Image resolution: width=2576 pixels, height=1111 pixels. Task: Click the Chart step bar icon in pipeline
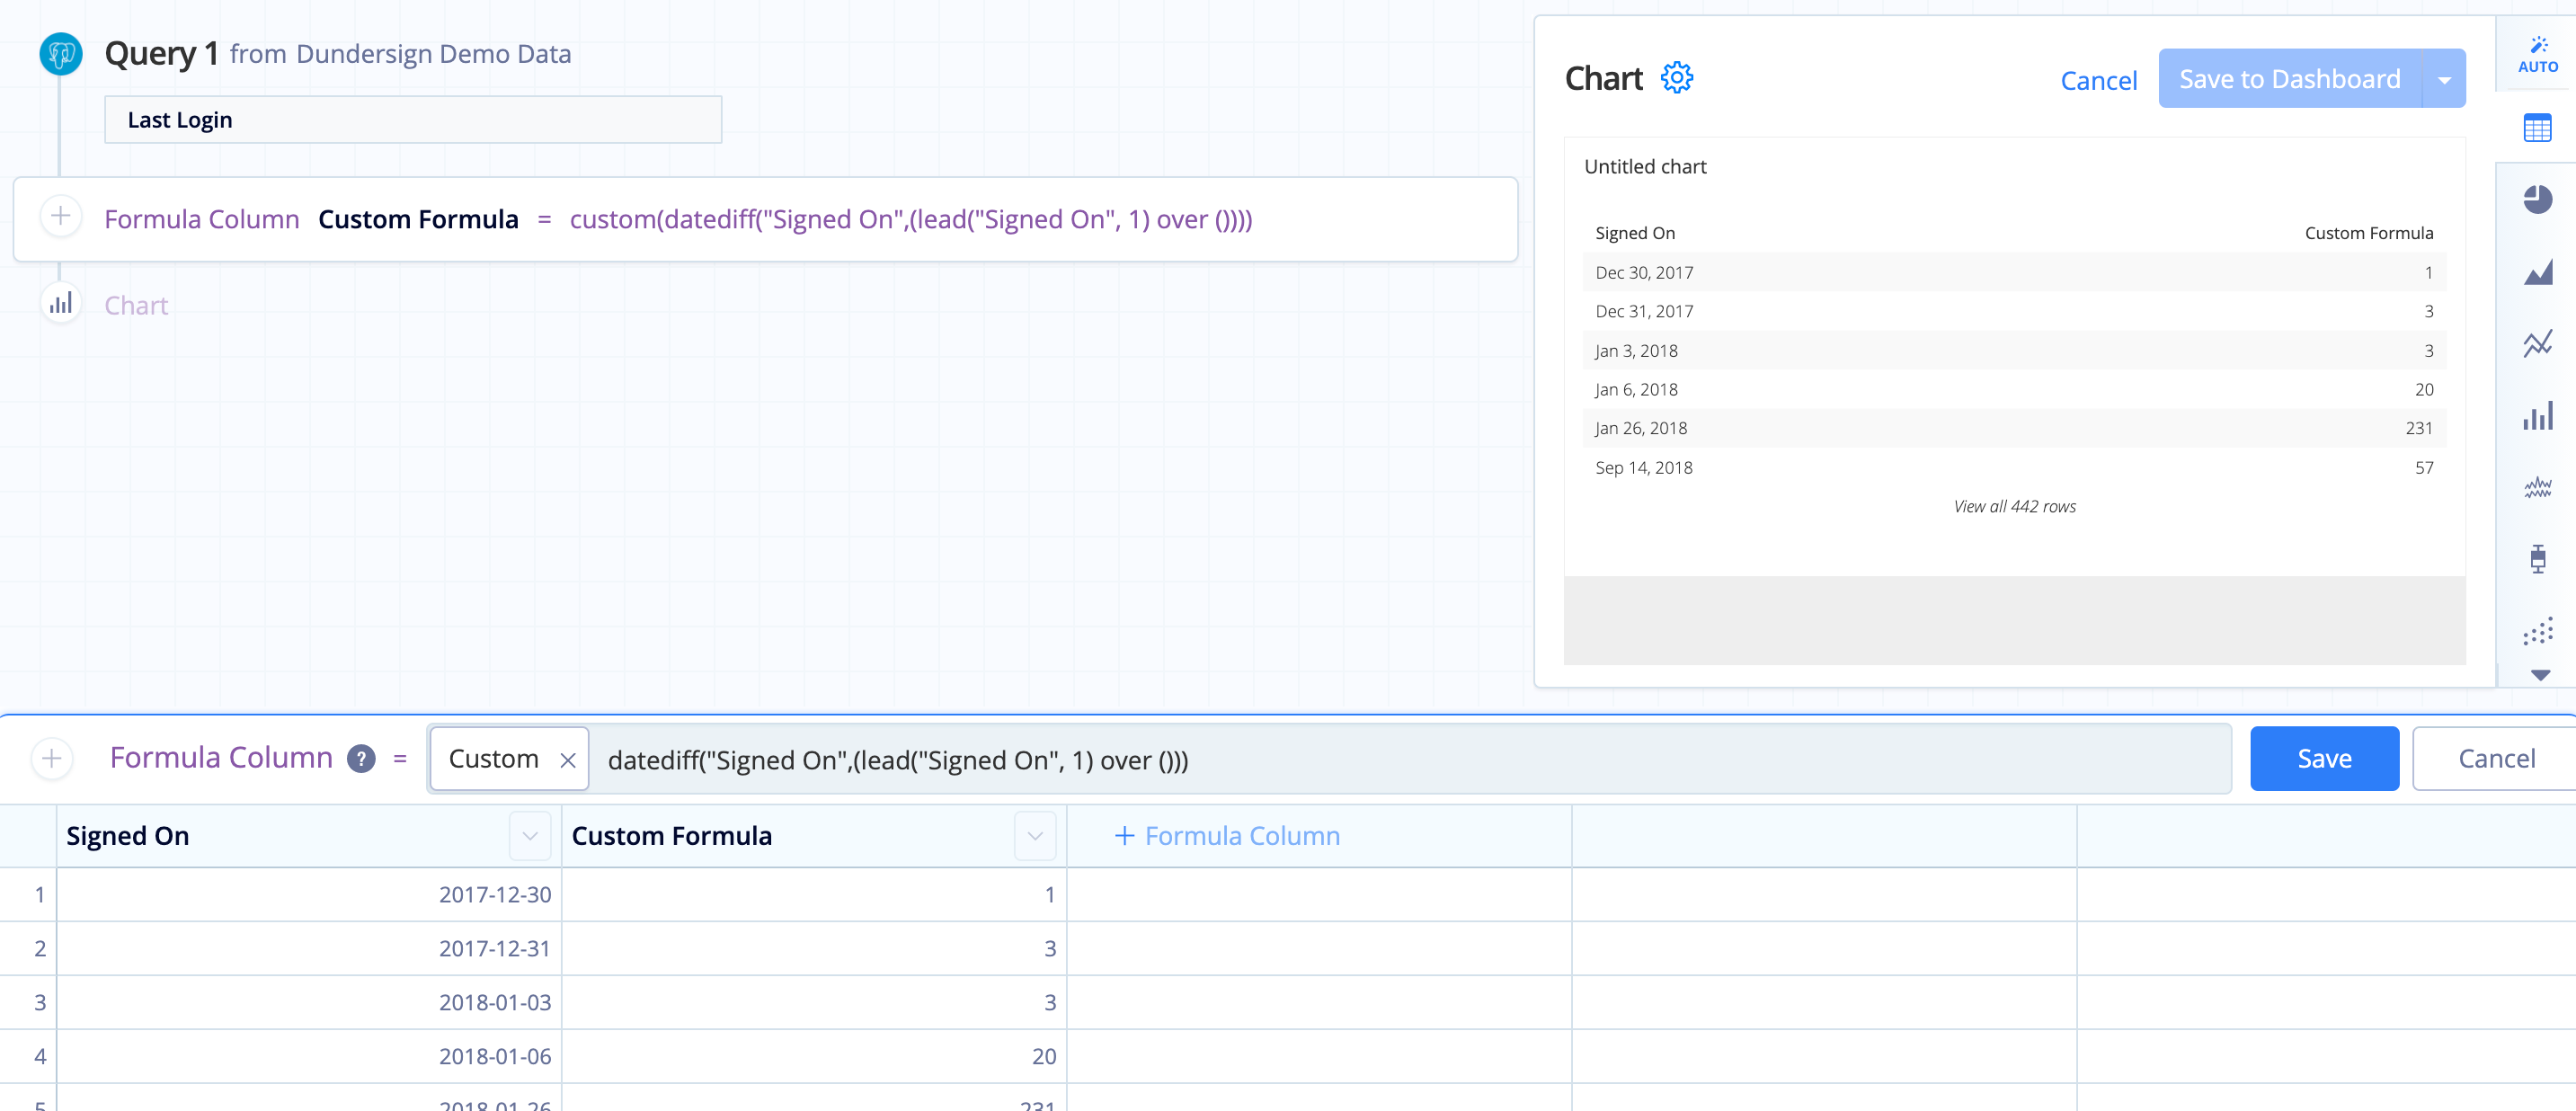61,303
